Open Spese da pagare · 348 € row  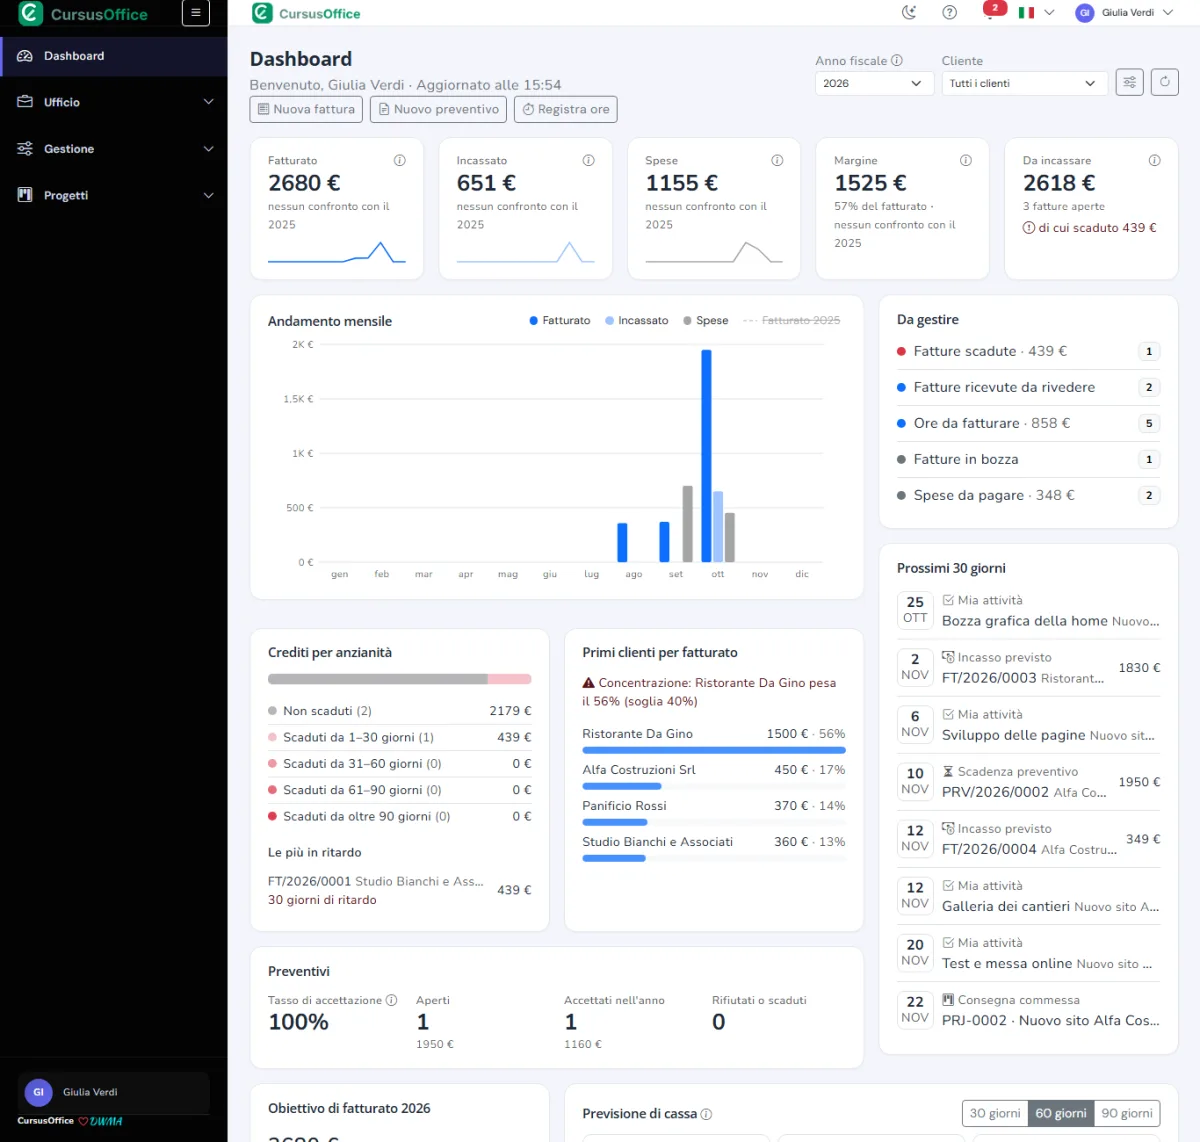1028,495
